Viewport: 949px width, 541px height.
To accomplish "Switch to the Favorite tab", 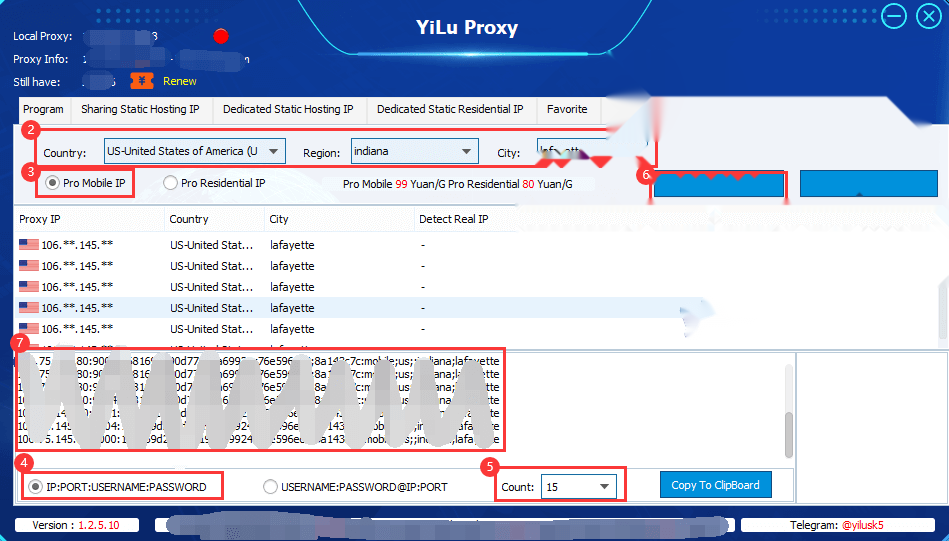I will tap(567, 110).
